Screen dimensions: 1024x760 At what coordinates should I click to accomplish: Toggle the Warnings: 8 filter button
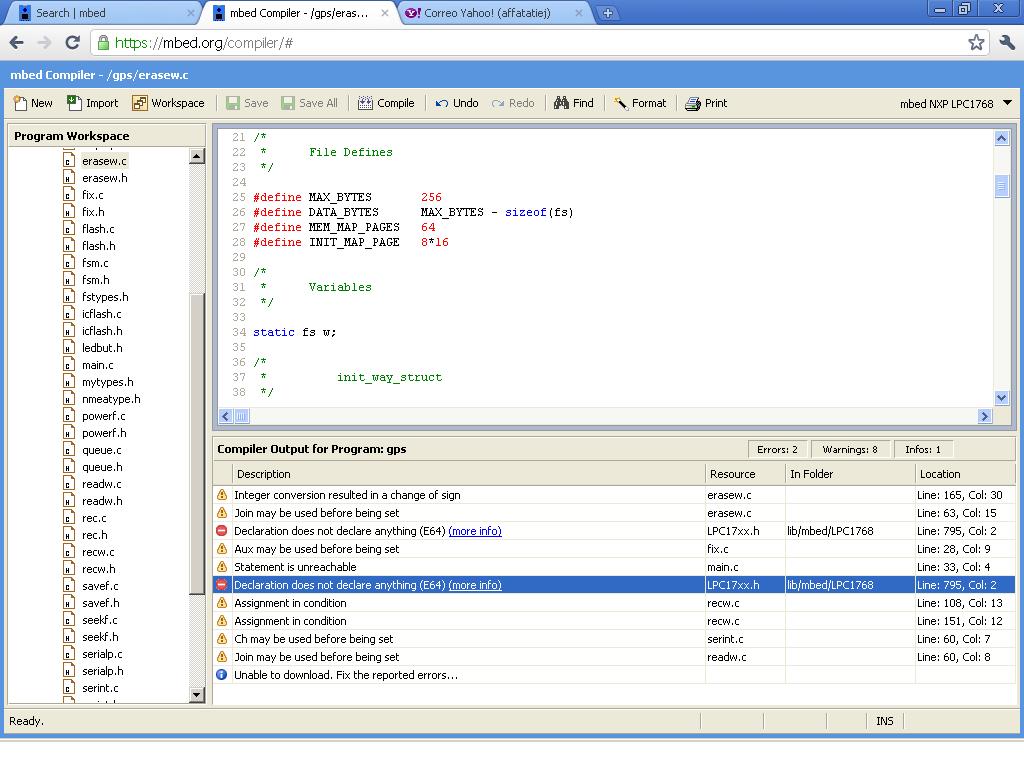tap(850, 449)
